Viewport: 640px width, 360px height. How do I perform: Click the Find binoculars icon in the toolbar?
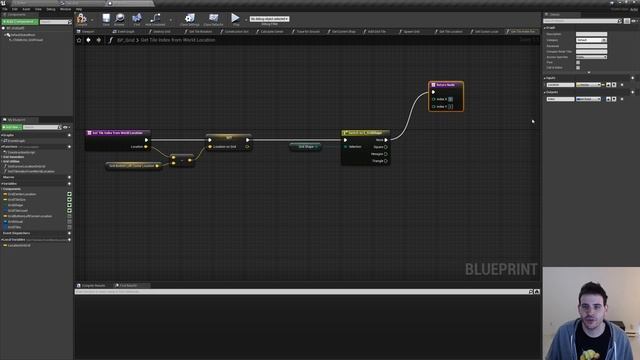[137, 18]
